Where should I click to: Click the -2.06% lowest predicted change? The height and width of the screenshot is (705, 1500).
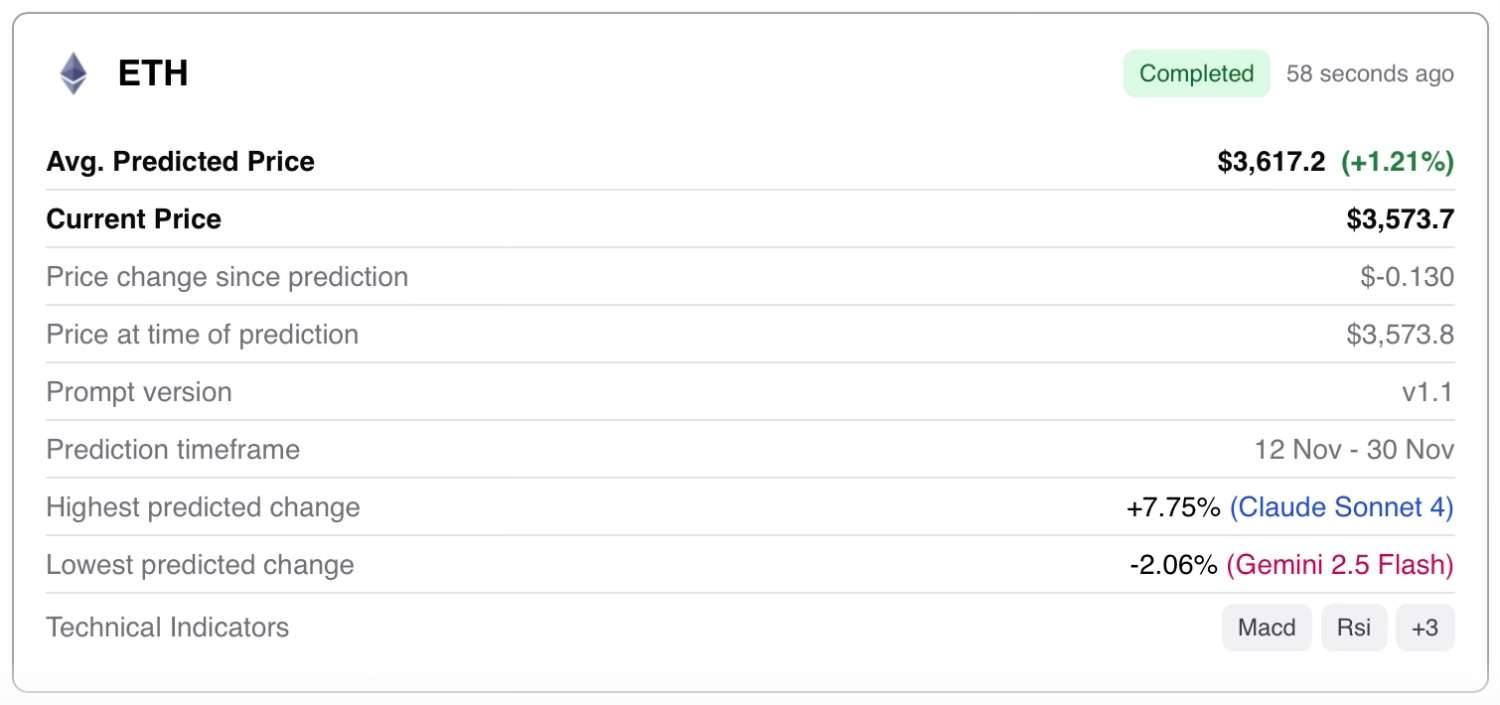[x=1174, y=565]
